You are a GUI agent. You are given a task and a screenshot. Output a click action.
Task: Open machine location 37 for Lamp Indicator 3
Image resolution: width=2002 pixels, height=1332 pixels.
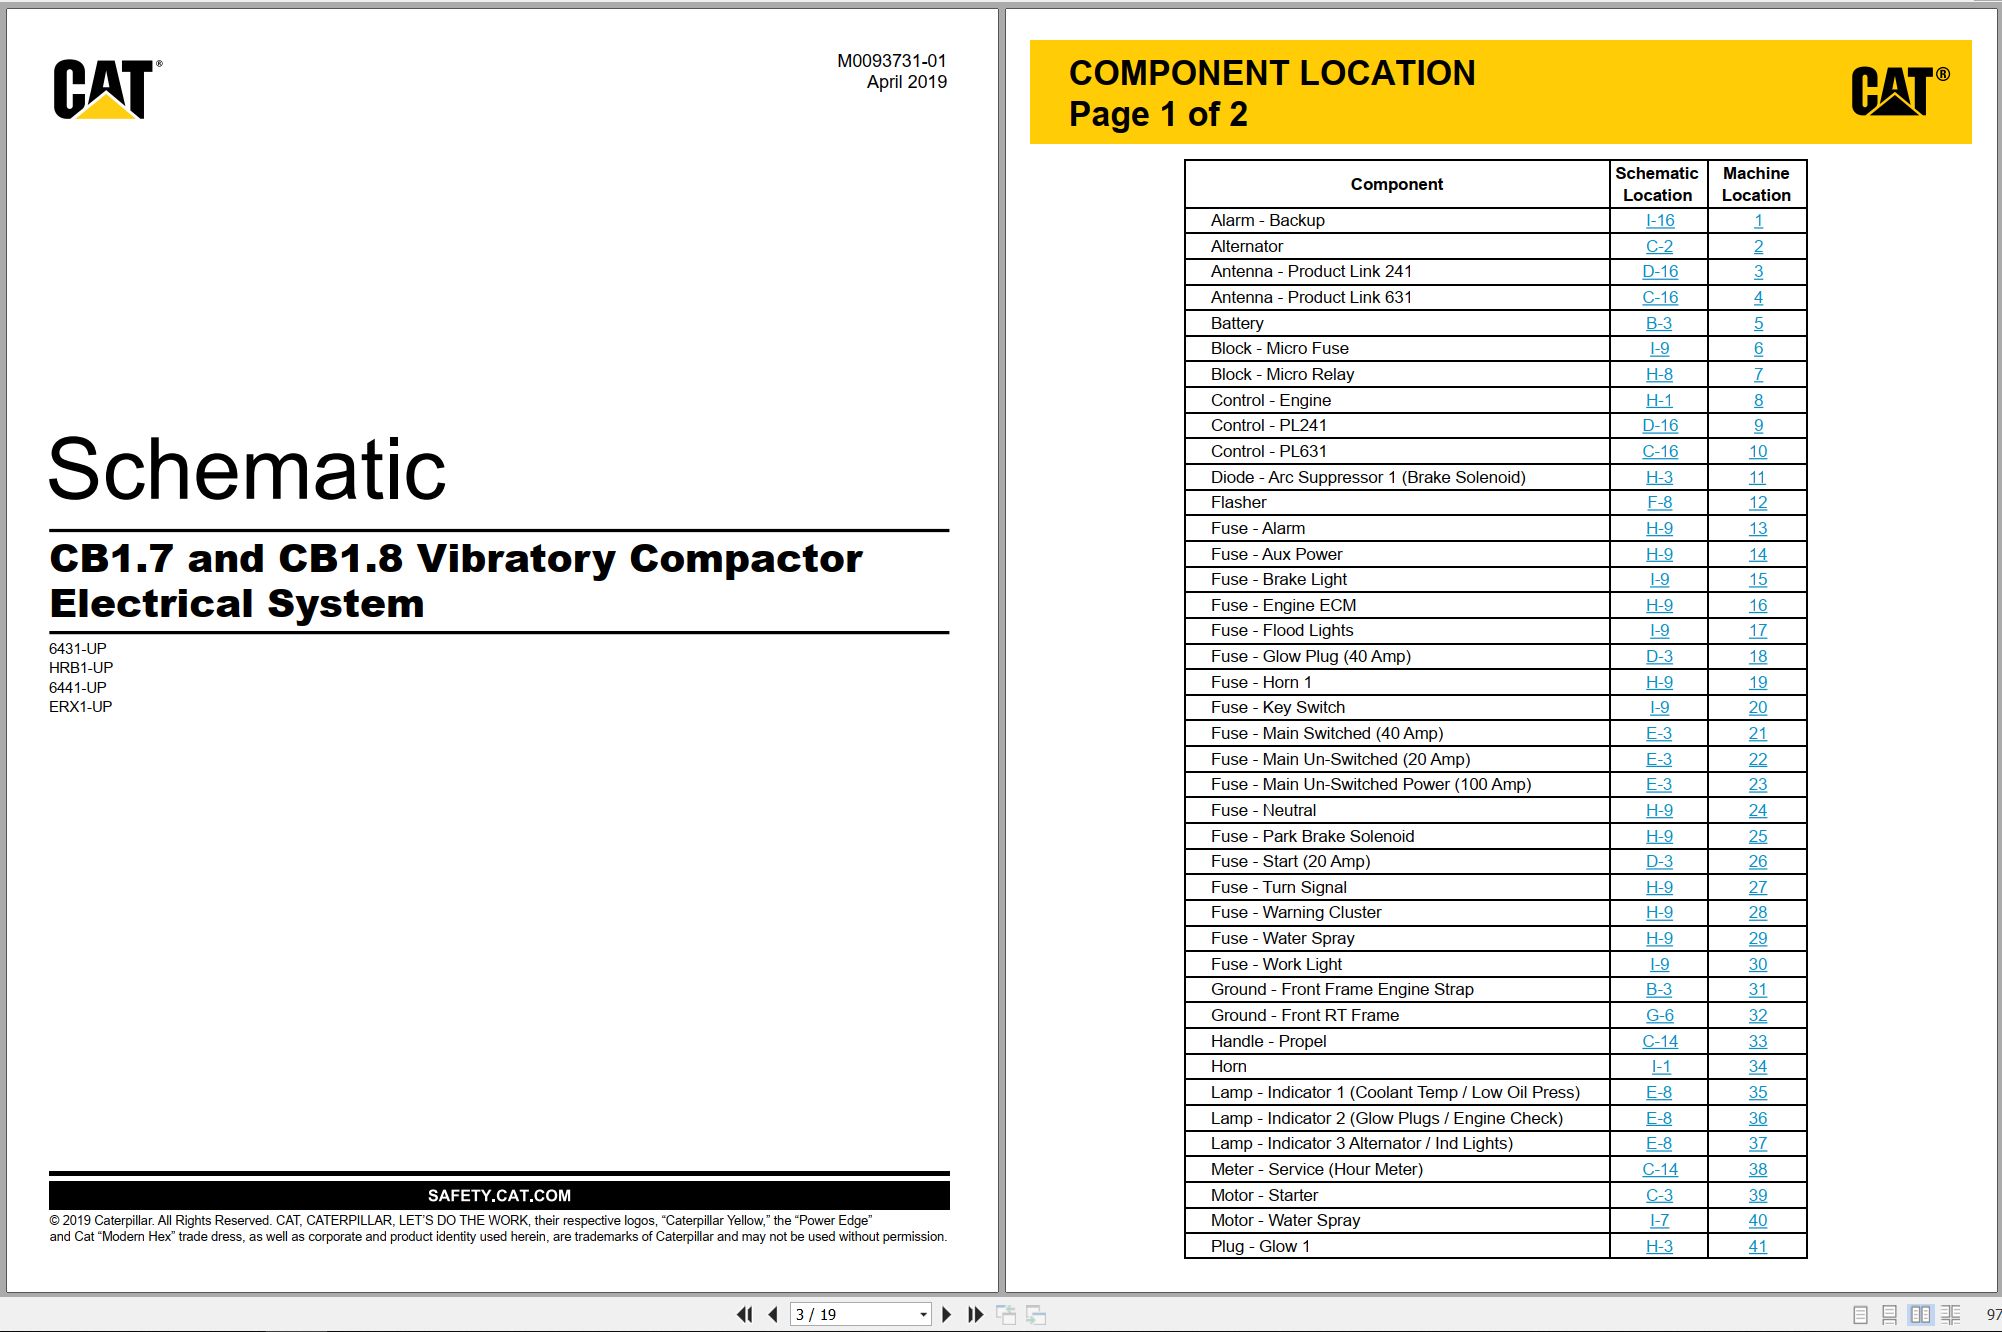tap(1758, 1143)
